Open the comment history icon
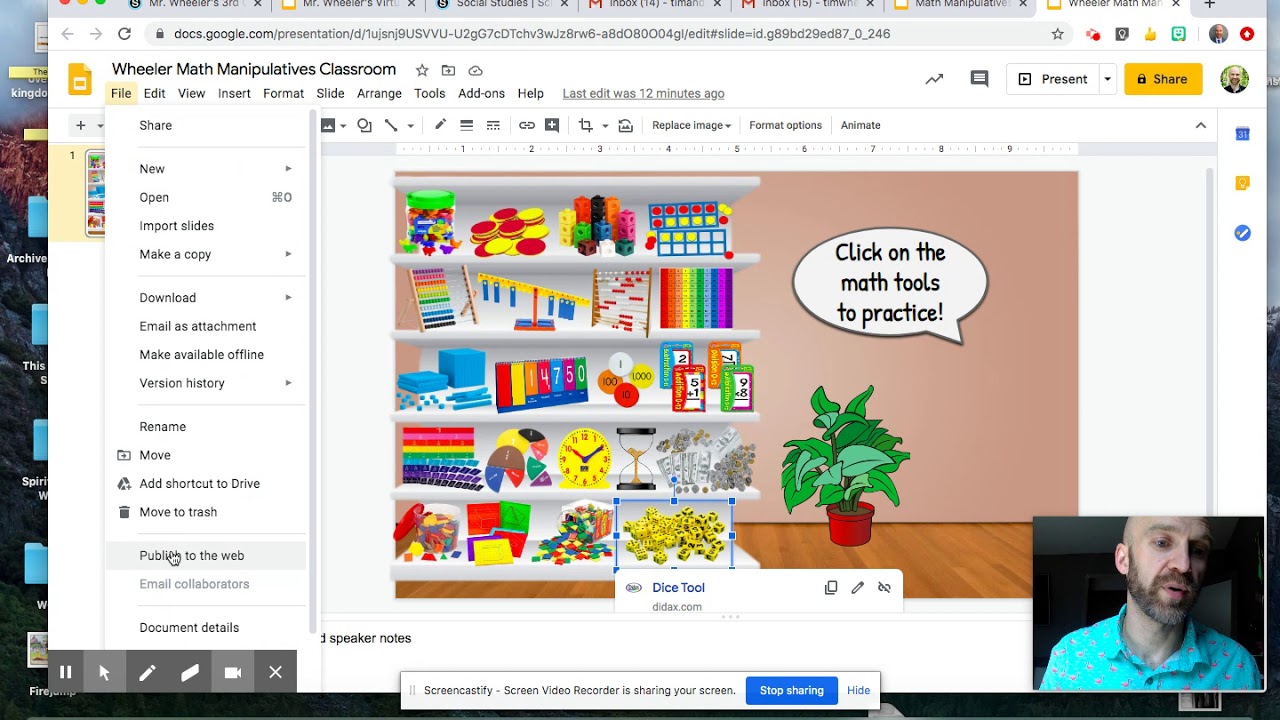Screen dimensions: 1280x720 [x=979, y=79]
